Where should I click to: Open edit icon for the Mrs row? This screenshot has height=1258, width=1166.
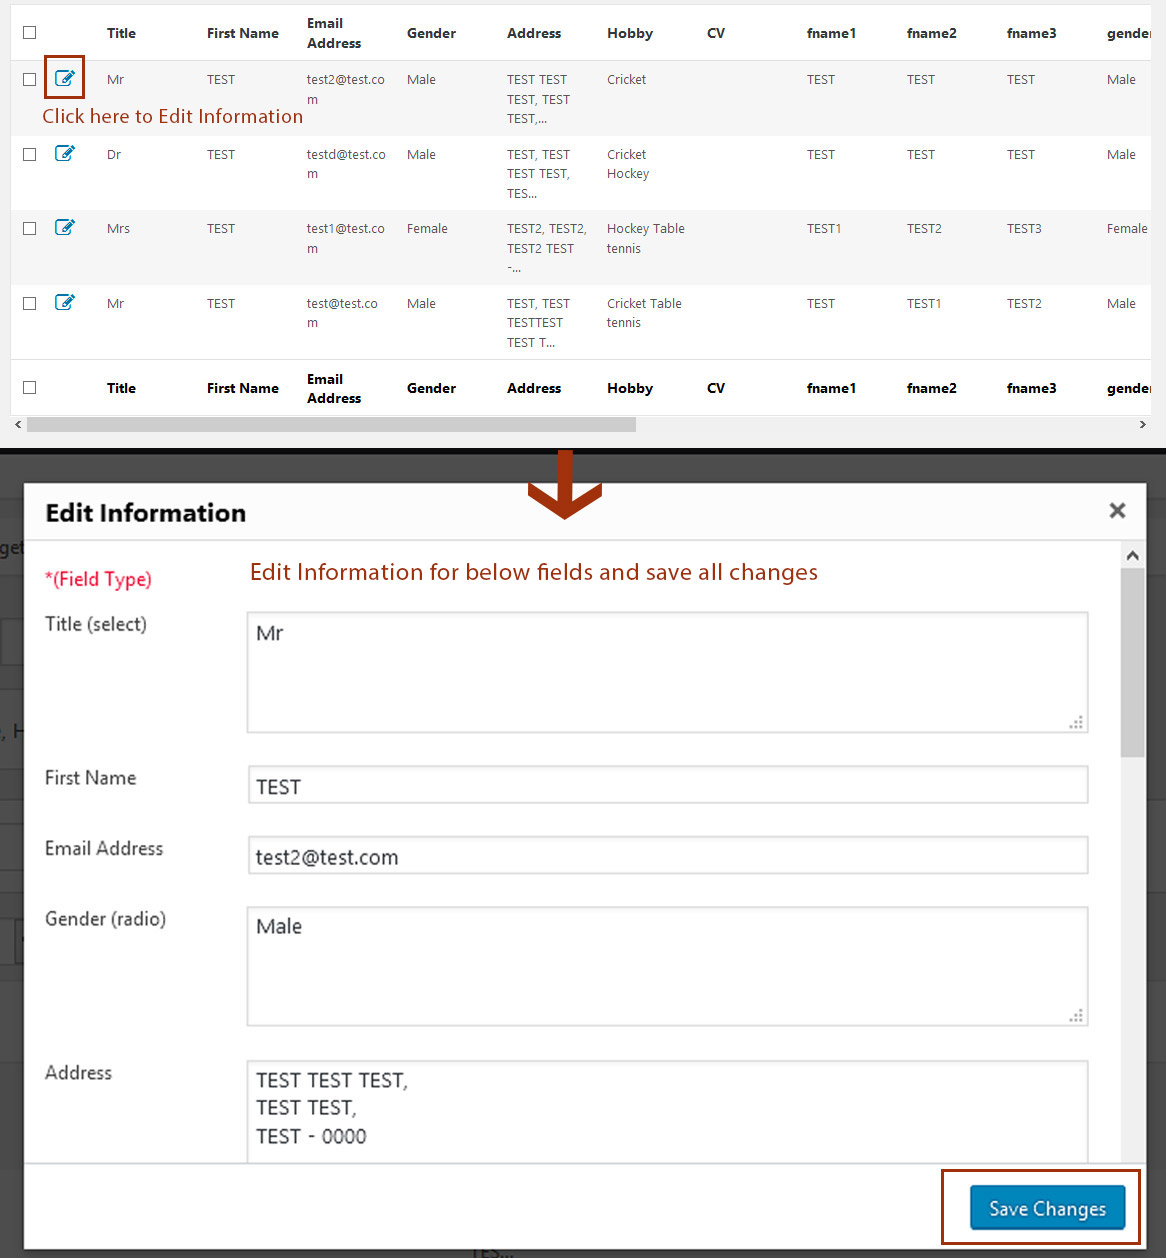pyautogui.click(x=65, y=227)
